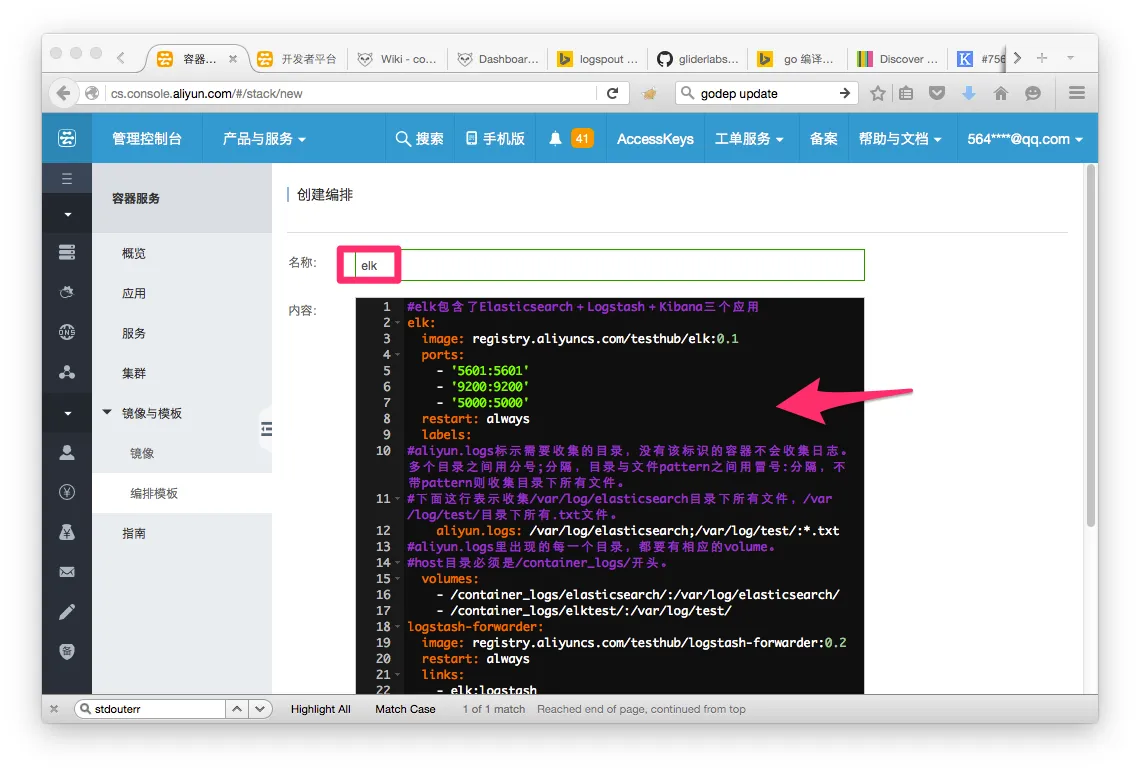Open 概览 overview menu item
This screenshot has height=773, width=1140.
tap(134, 253)
